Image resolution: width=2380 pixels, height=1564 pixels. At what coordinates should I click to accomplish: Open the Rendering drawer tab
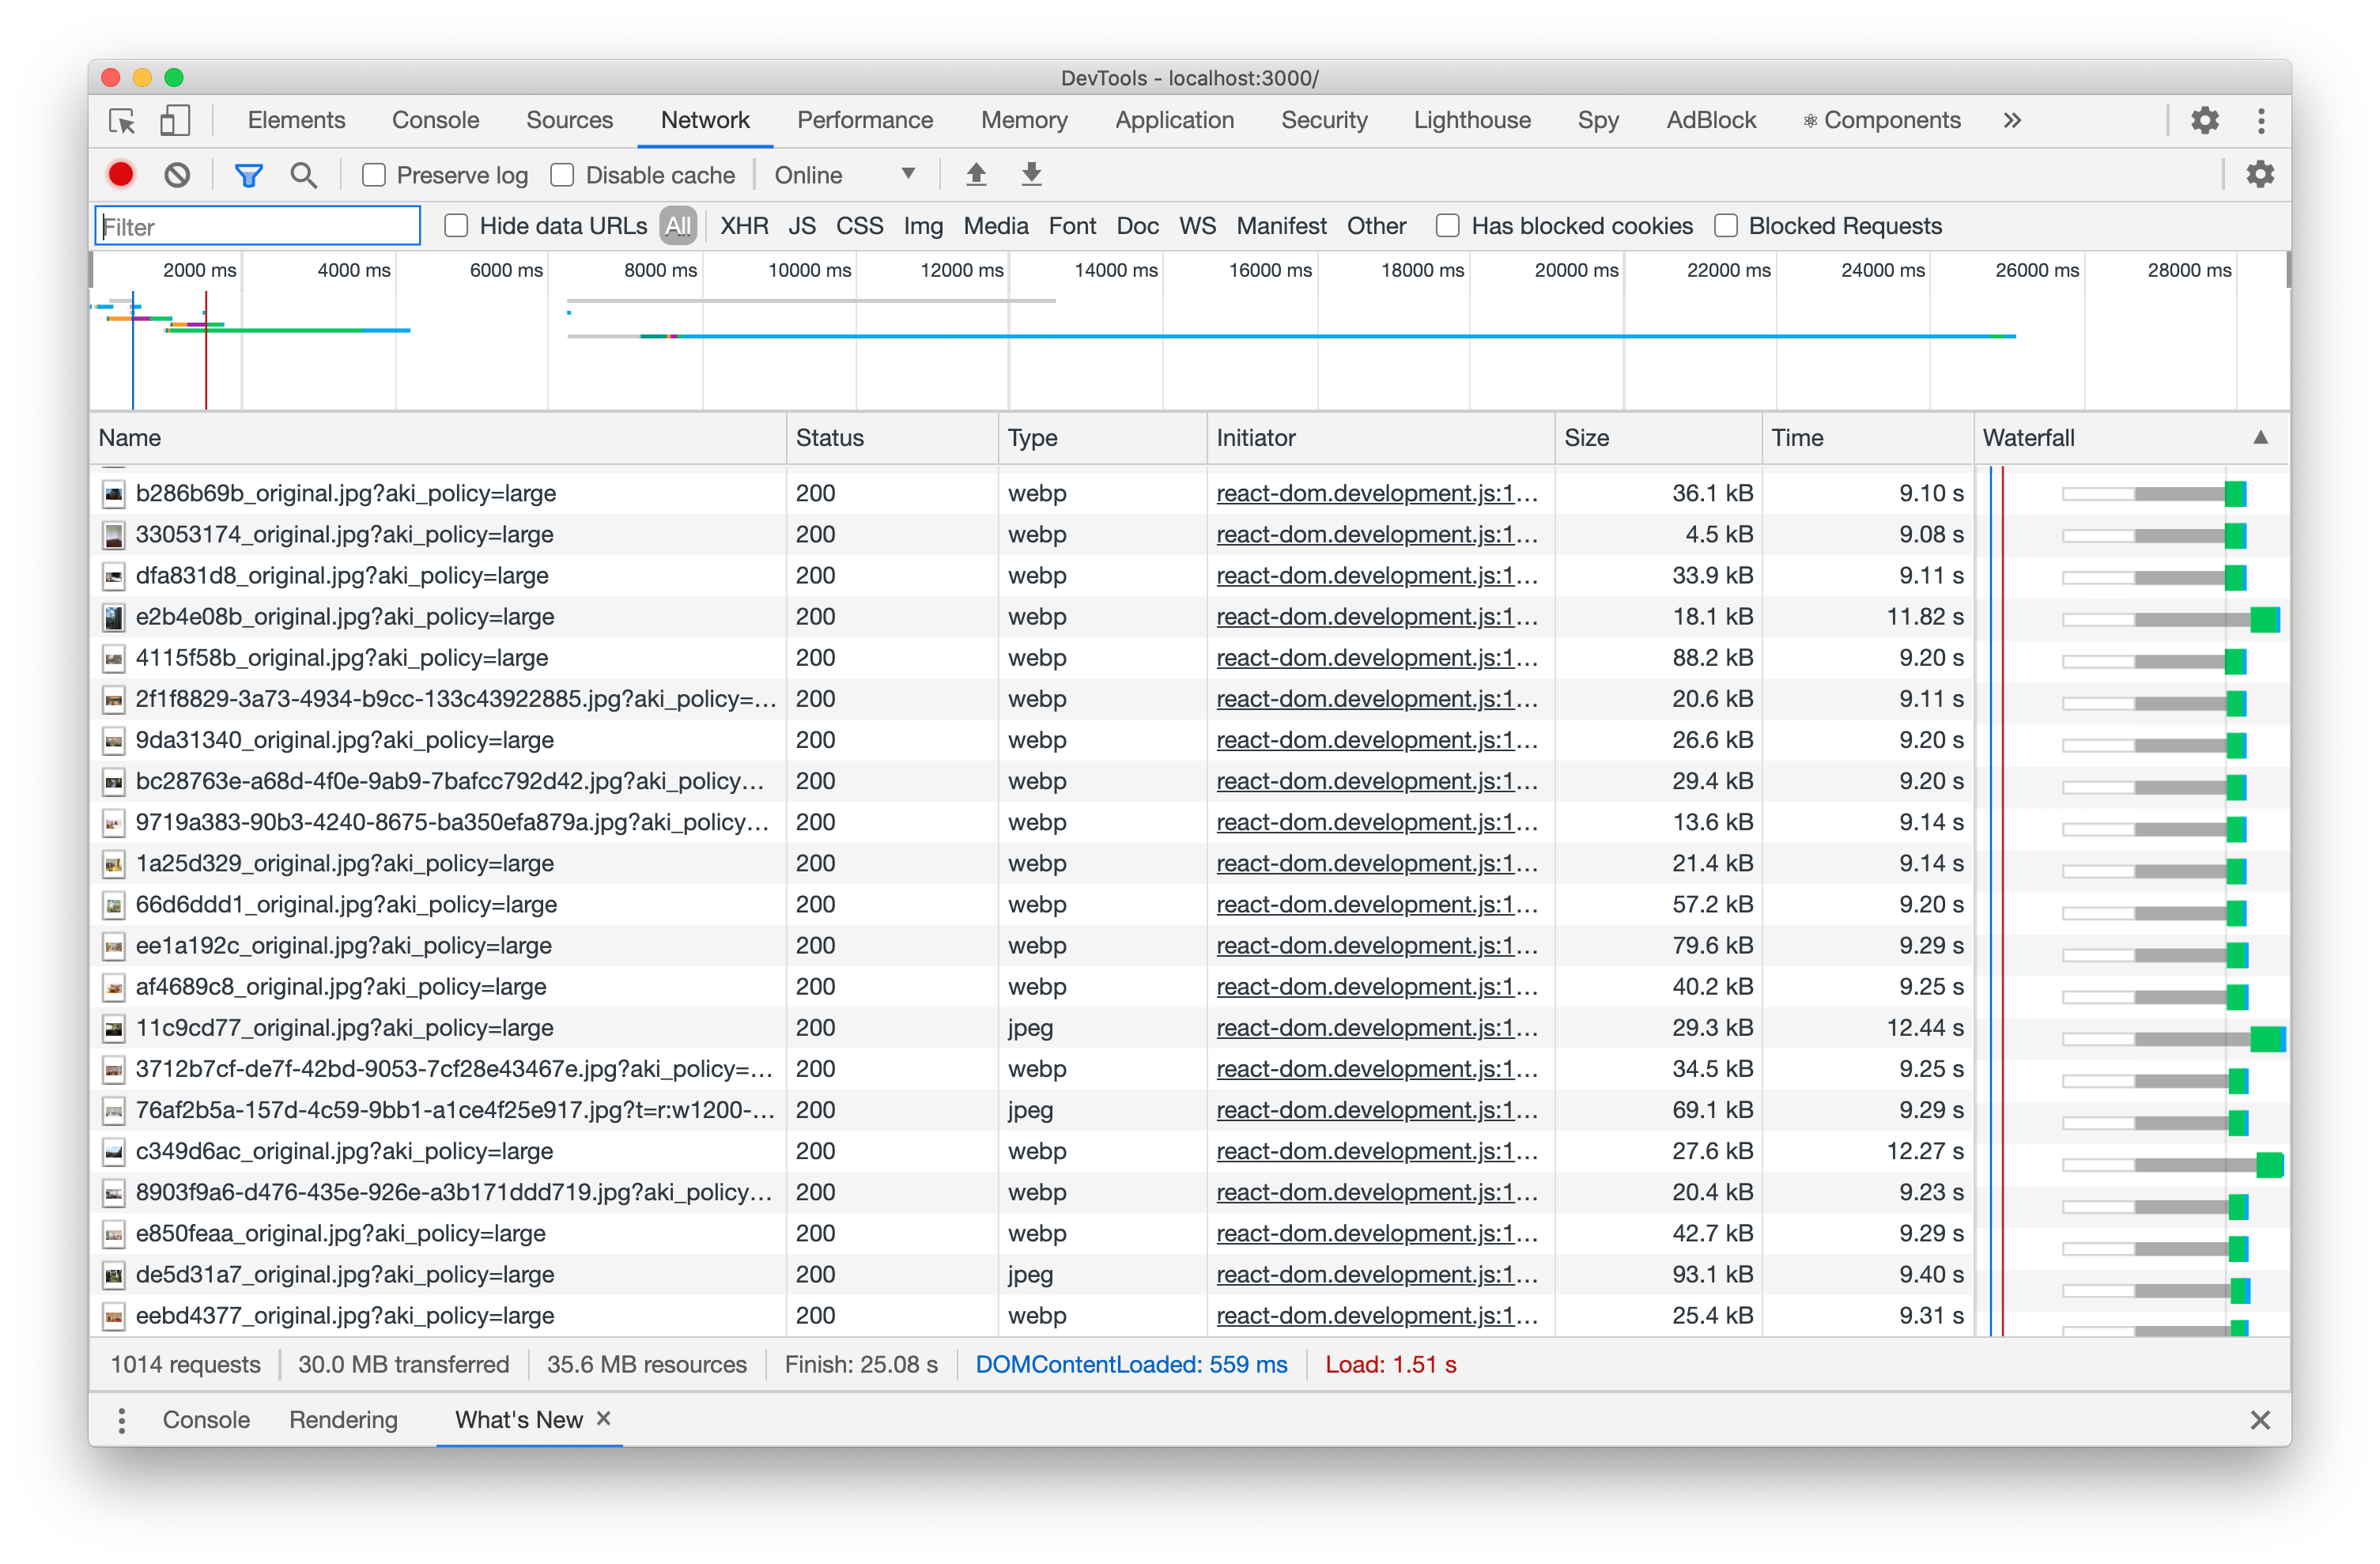[343, 1420]
